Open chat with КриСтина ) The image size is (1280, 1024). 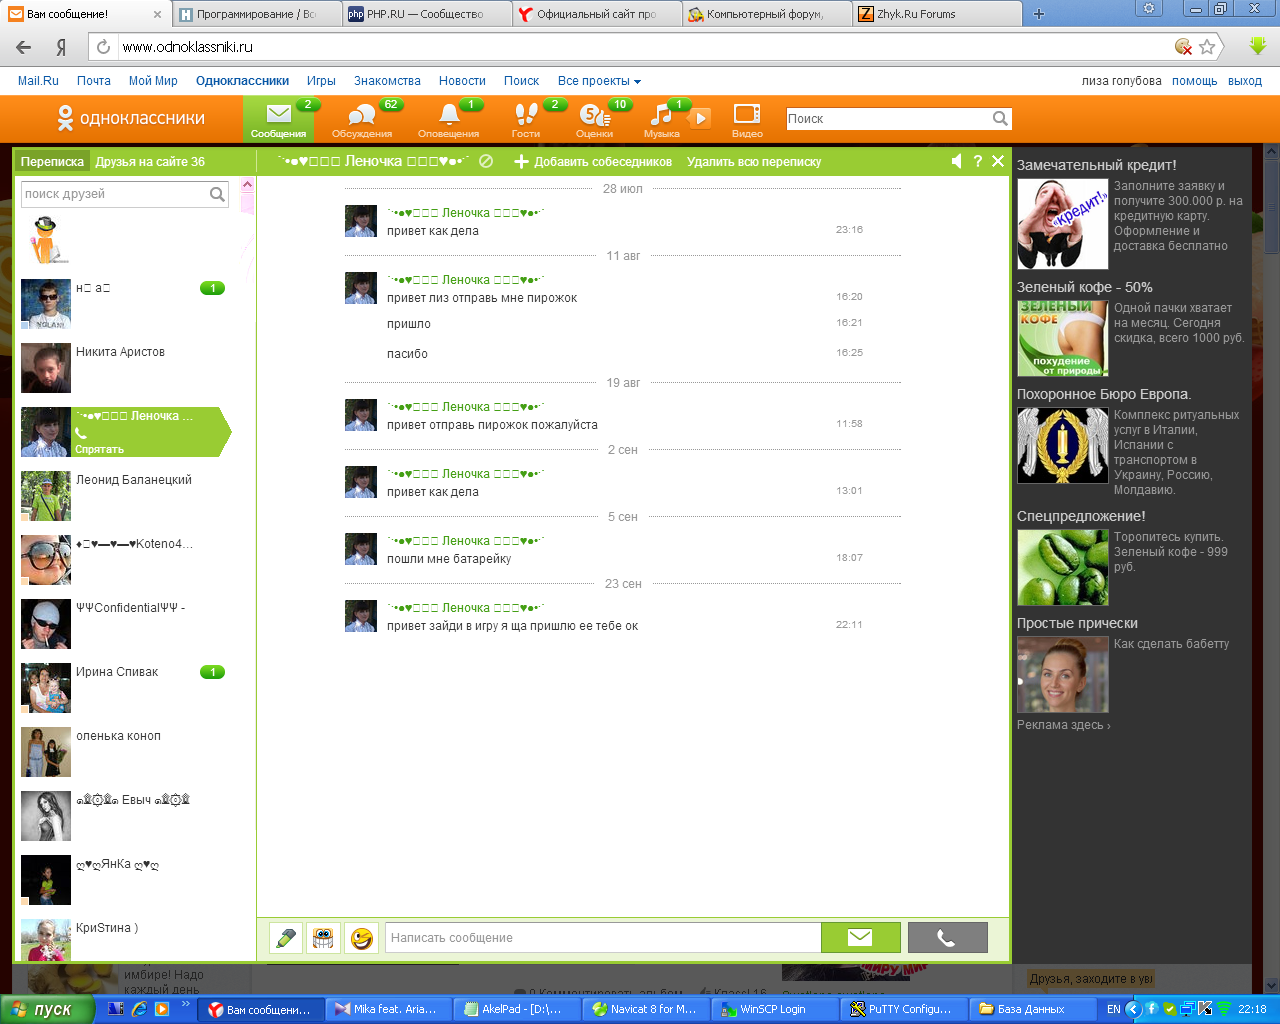pyautogui.click(x=124, y=940)
